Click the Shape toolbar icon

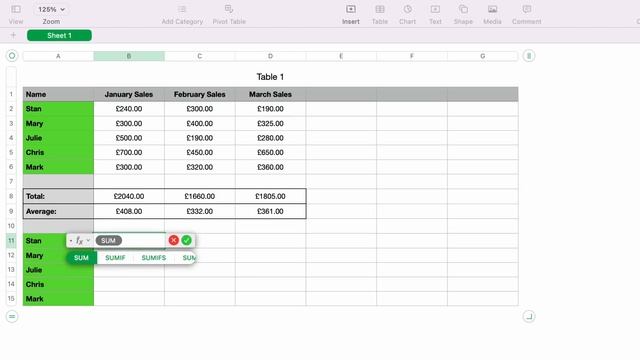point(463,9)
